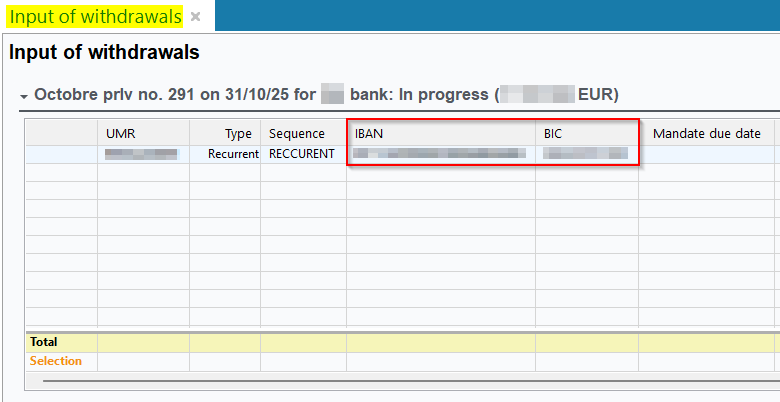Sort by the UMR column header
This screenshot has width=780, height=402.
coord(143,133)
